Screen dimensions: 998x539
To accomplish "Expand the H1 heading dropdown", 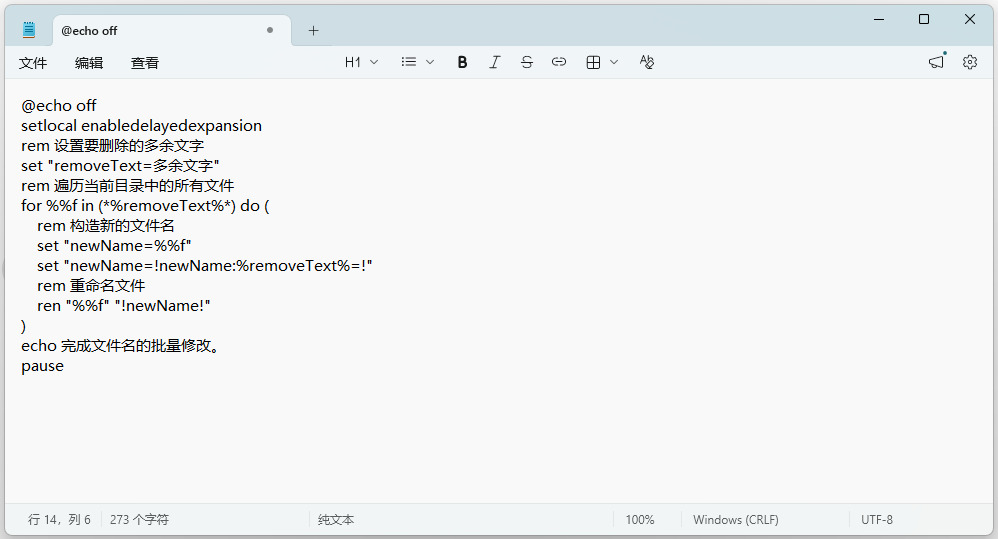I will click(374, 62).
